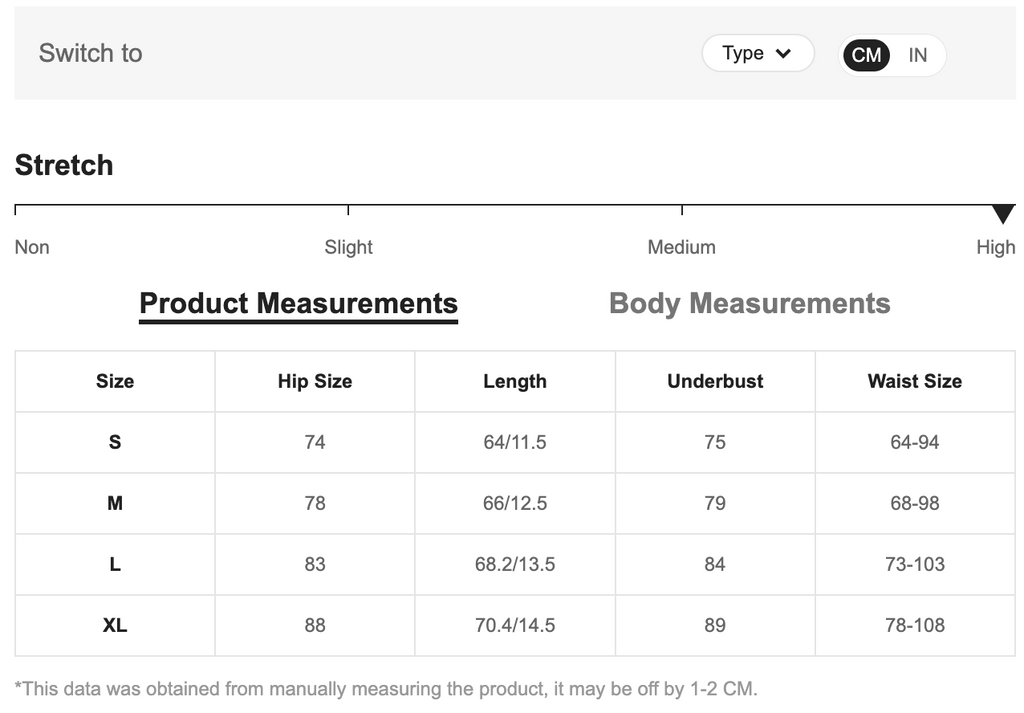
Task: Click the chevron arrow in Type selector
Action: point(783,54)
